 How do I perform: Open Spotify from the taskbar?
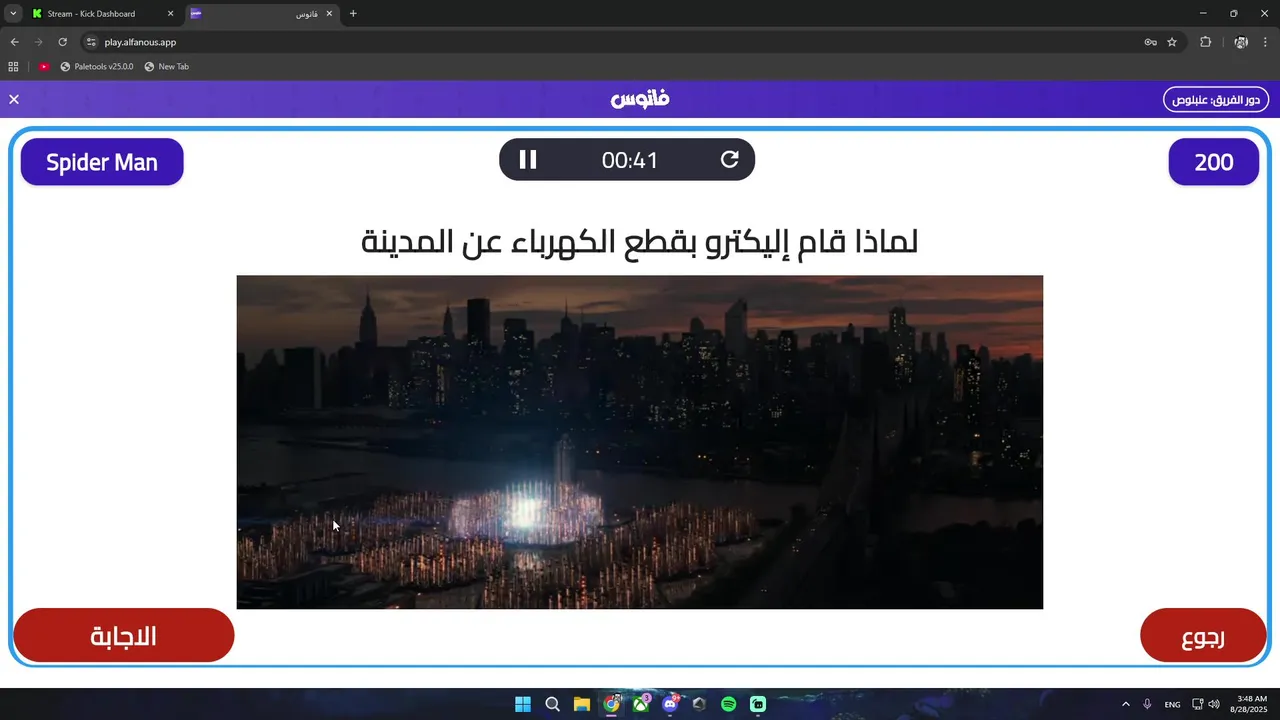tap(729, 704)
